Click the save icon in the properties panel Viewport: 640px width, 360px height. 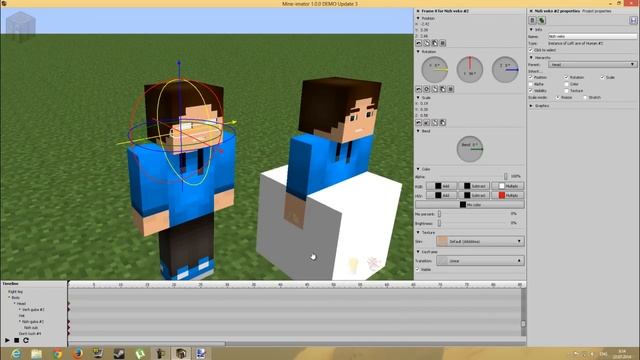(x=633, y=20)
